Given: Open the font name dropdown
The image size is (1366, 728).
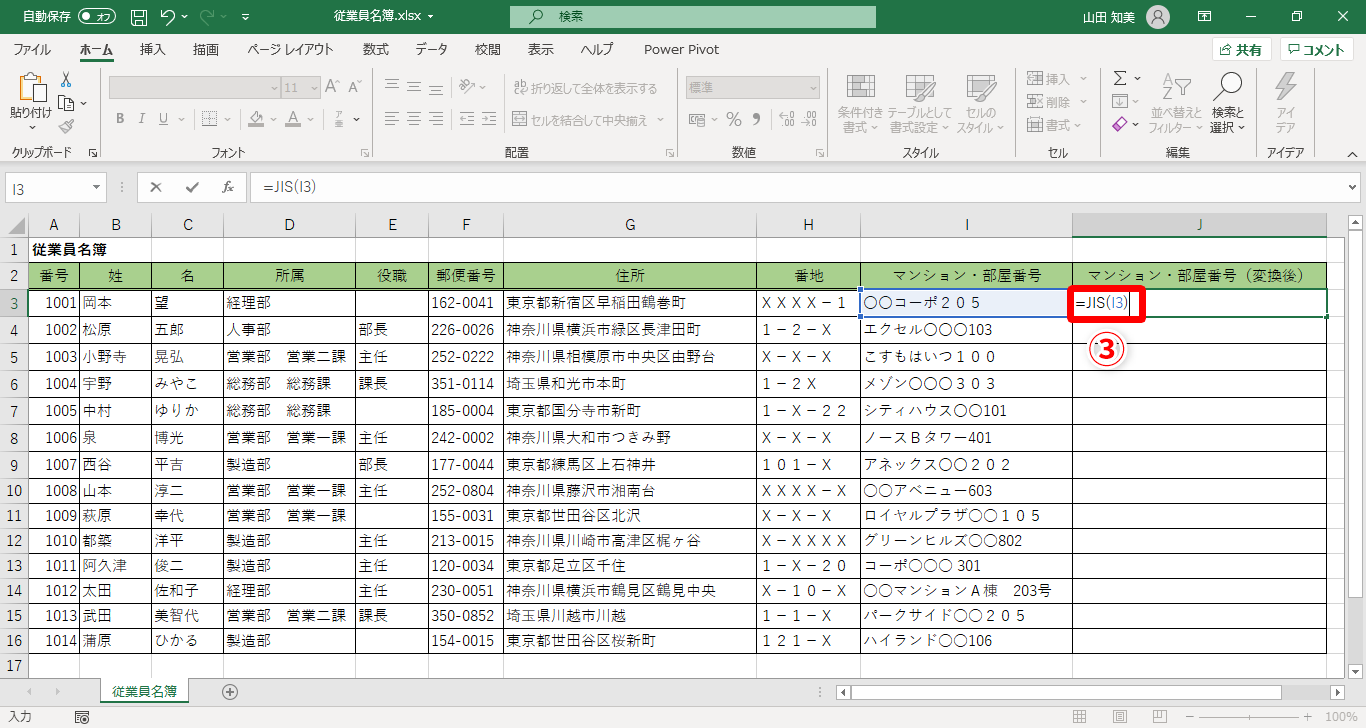Looking at the screenshot, I should pos(273,88).
